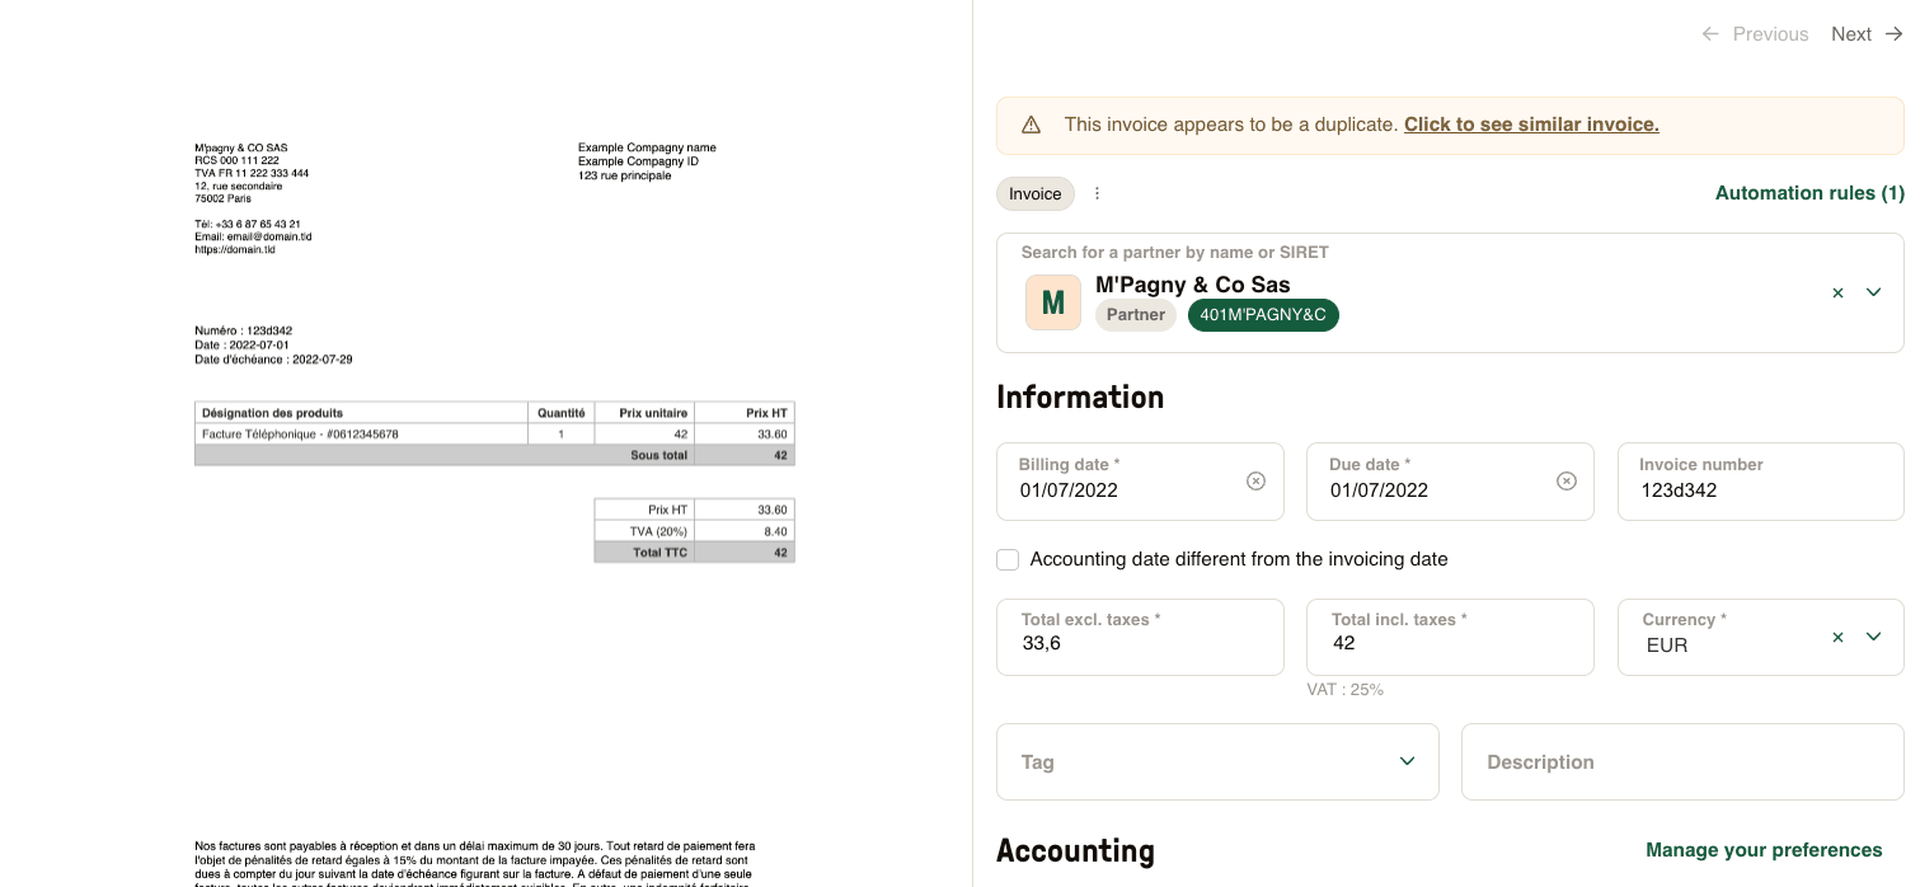Click to see similar invoice link
Image resolution: width=1920 pixels, height=887 pixels.
coord(1531,125)
